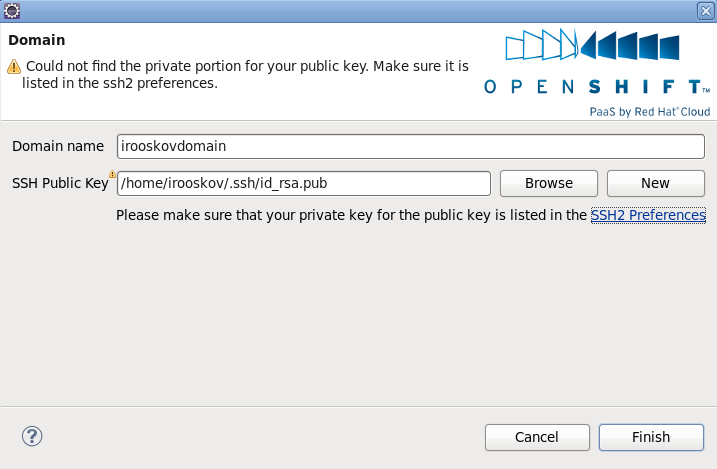Open the SSH2 Preferences link
This screenshot has width=717, height=469.
pyautogui.click(x=648, y=215)
